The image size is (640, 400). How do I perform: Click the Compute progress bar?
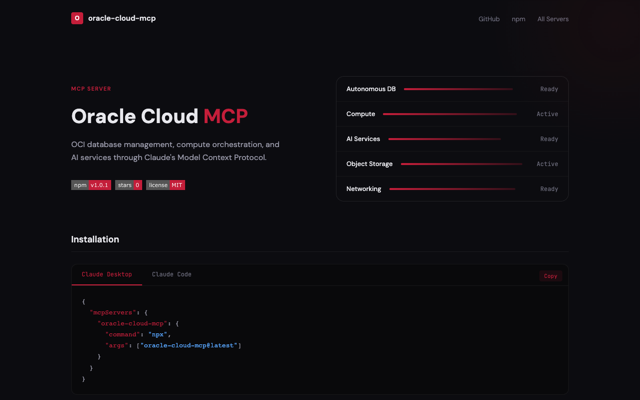coord(450,114)
